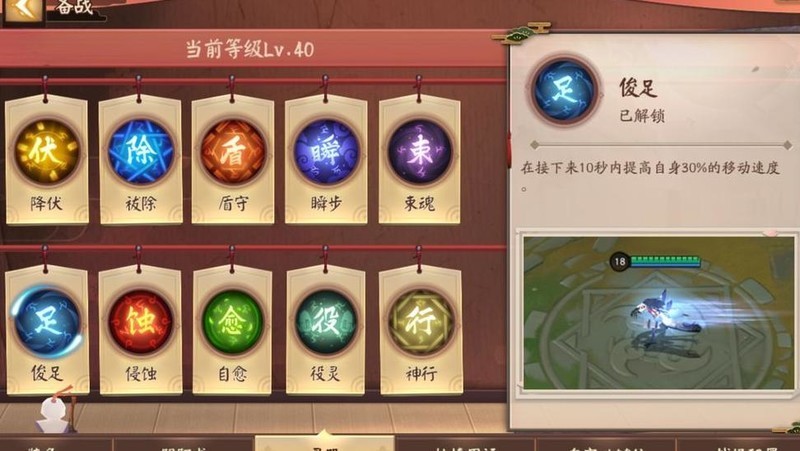Switch to the leftmost bottom tab

coord(56,444)
